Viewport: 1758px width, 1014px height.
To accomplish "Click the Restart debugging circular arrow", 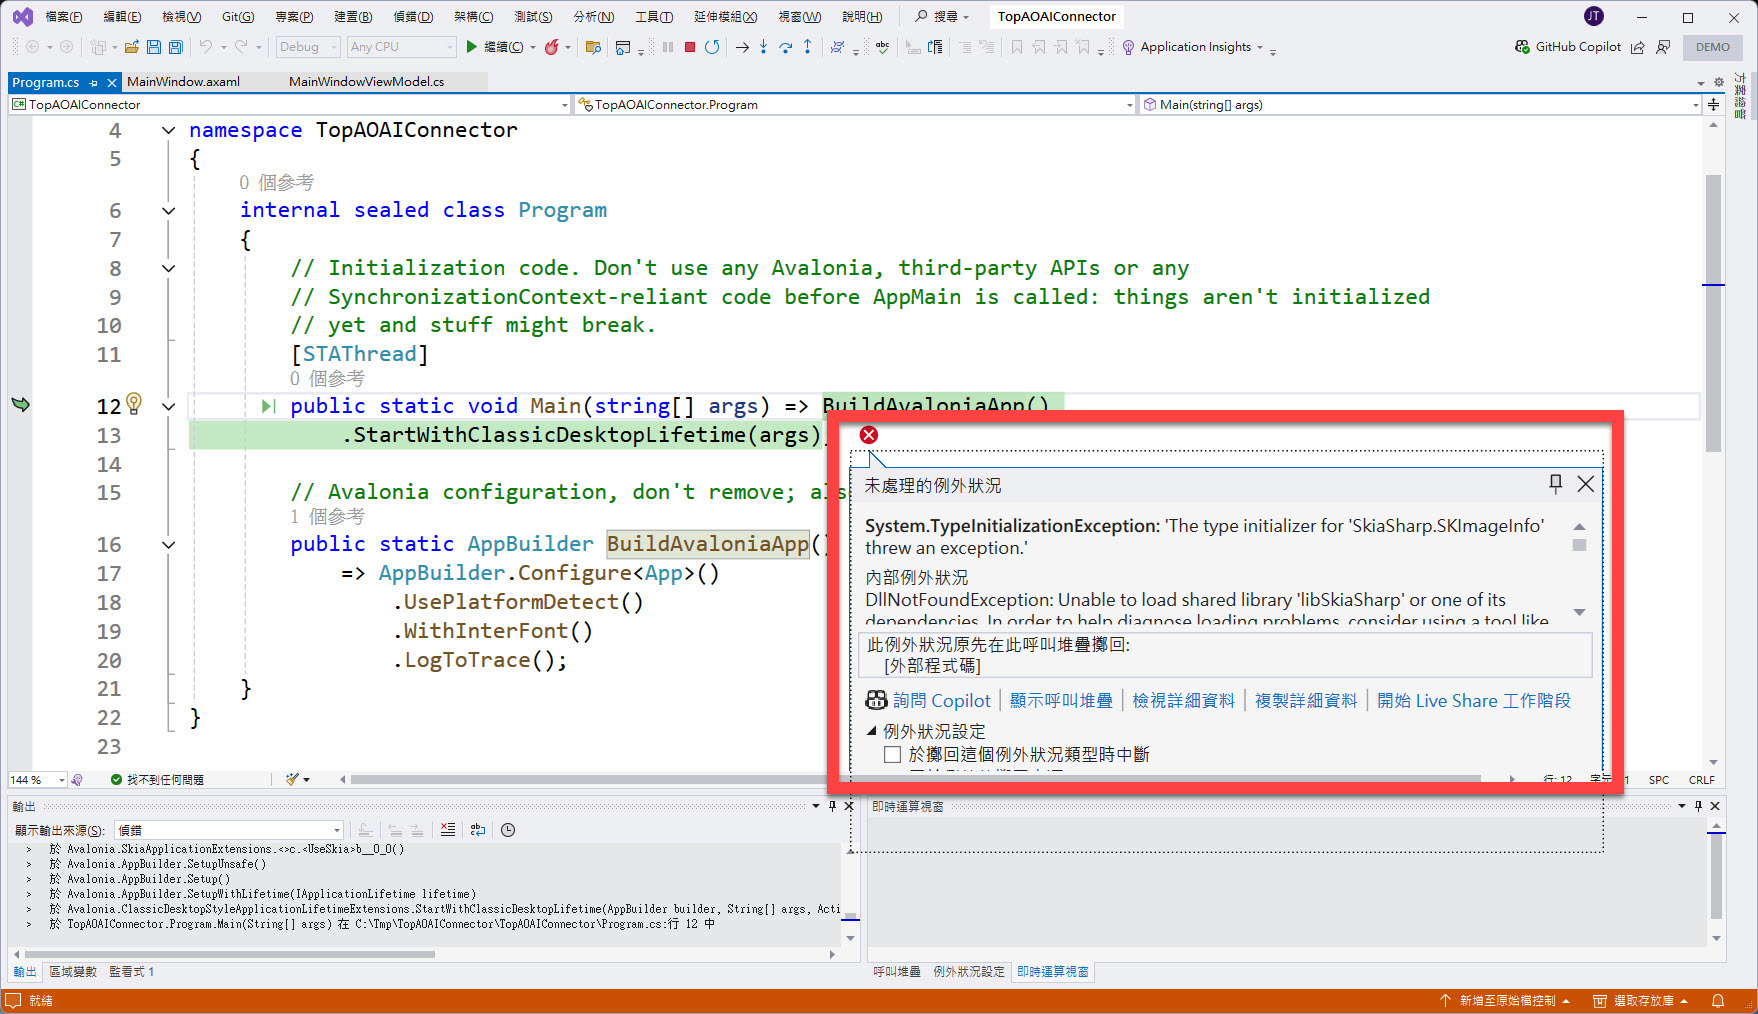I will [712, 47].
